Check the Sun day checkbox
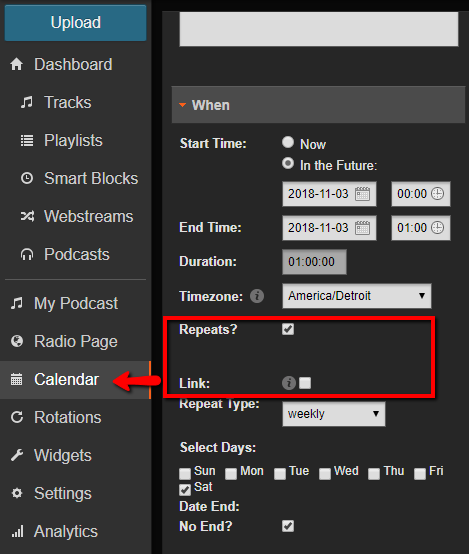The image size is (469, 554). point(185,473)
